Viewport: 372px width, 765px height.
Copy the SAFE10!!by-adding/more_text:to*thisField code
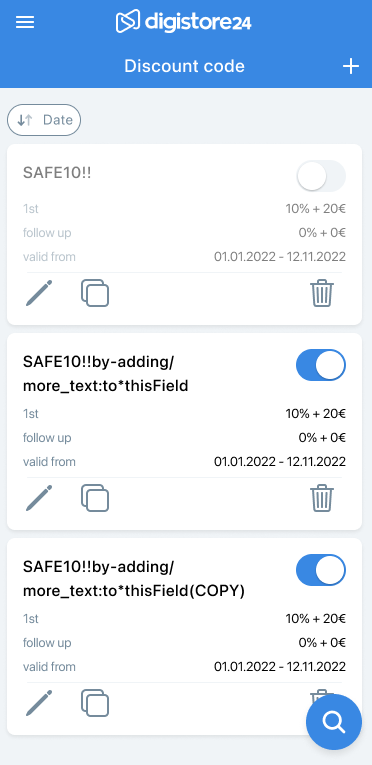coord(95,498)
